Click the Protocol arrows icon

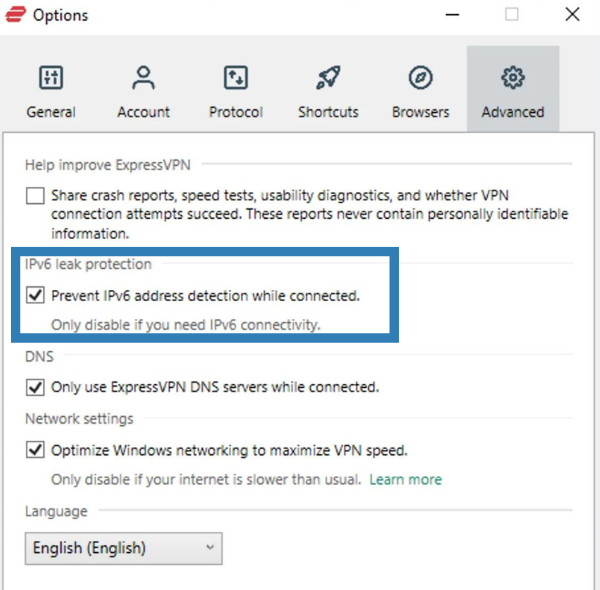[235, 77]
